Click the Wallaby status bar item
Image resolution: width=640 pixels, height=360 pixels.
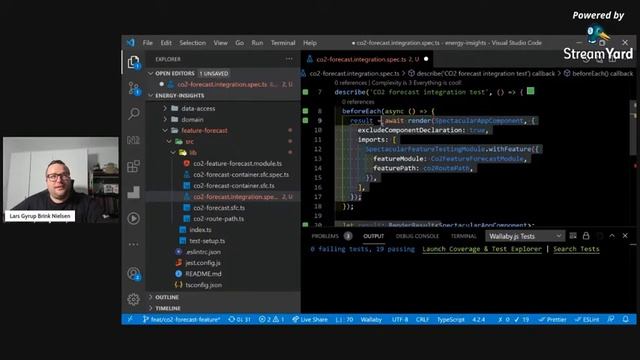point(371,319)
